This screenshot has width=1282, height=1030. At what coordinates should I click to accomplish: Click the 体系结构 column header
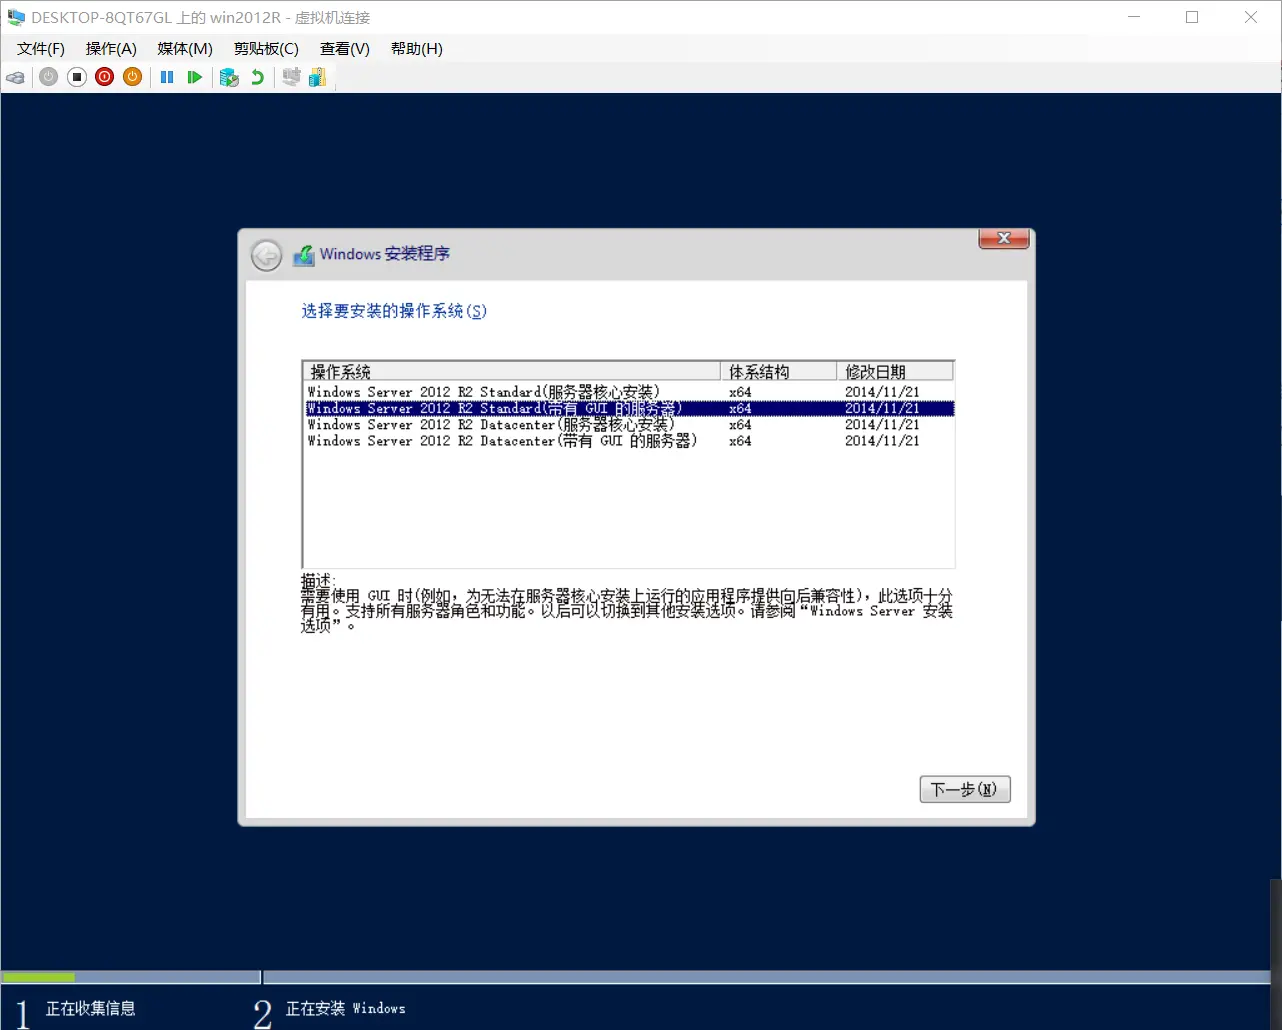(x=778, y=371)
